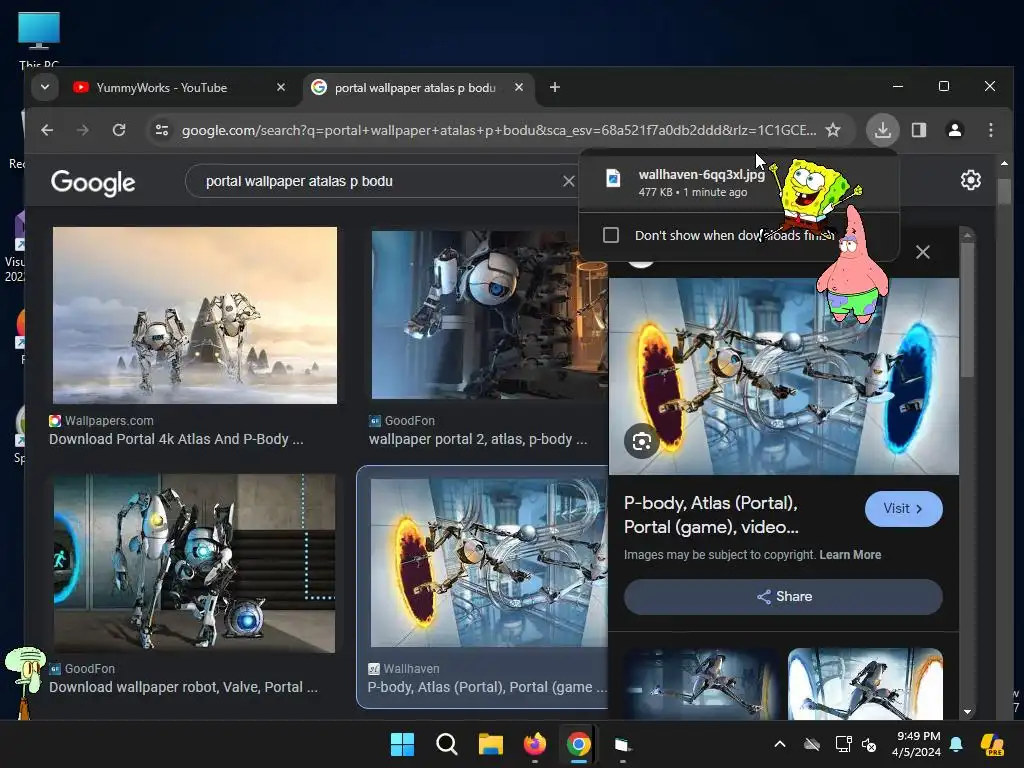The width and height of the screenshot is (1024, 768).
Task: Click the Google search input field
Action: click(381, 181)
